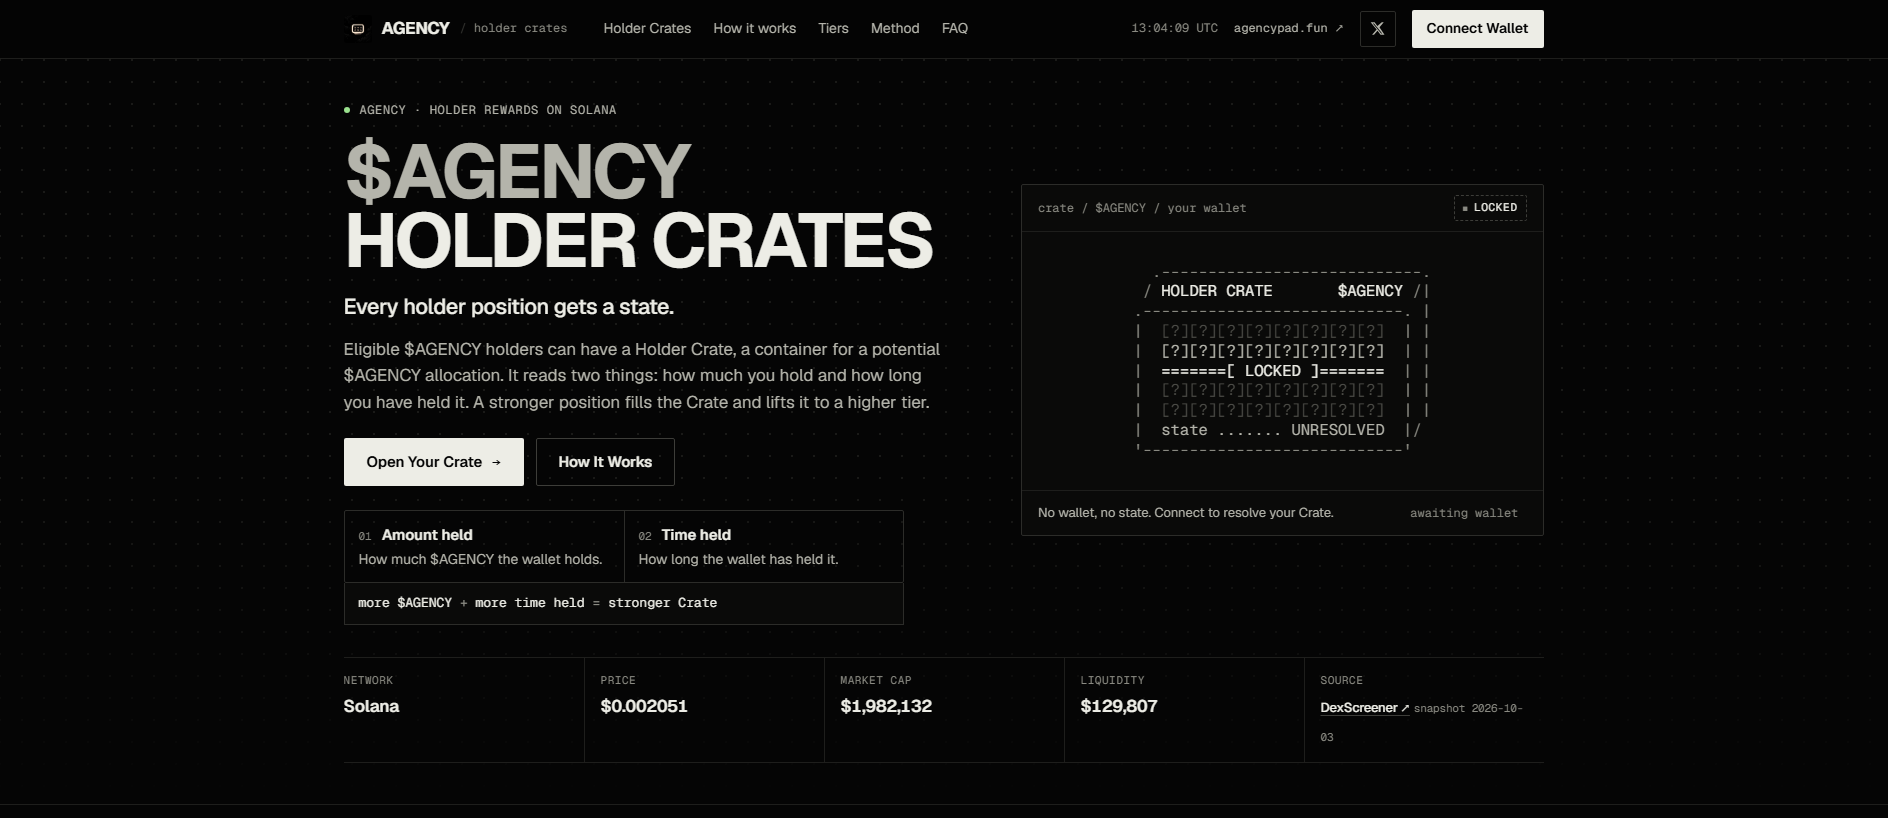Image resolution: width=1888 pixels, height=818 pixels.
Task: Open the FAQ nav item
Action: (x=955, y=28)
